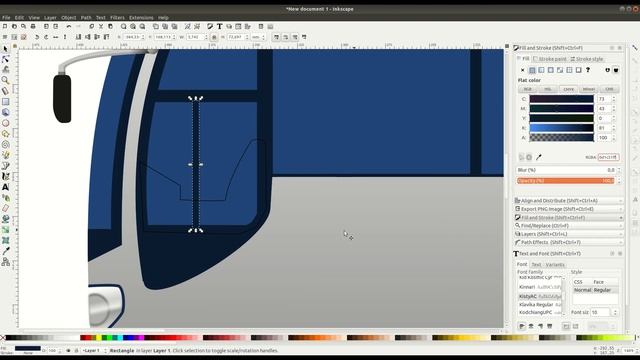This screenshot has width=640, height=360.
Task: Select the Star polygon tool
Action: (5, 133)
